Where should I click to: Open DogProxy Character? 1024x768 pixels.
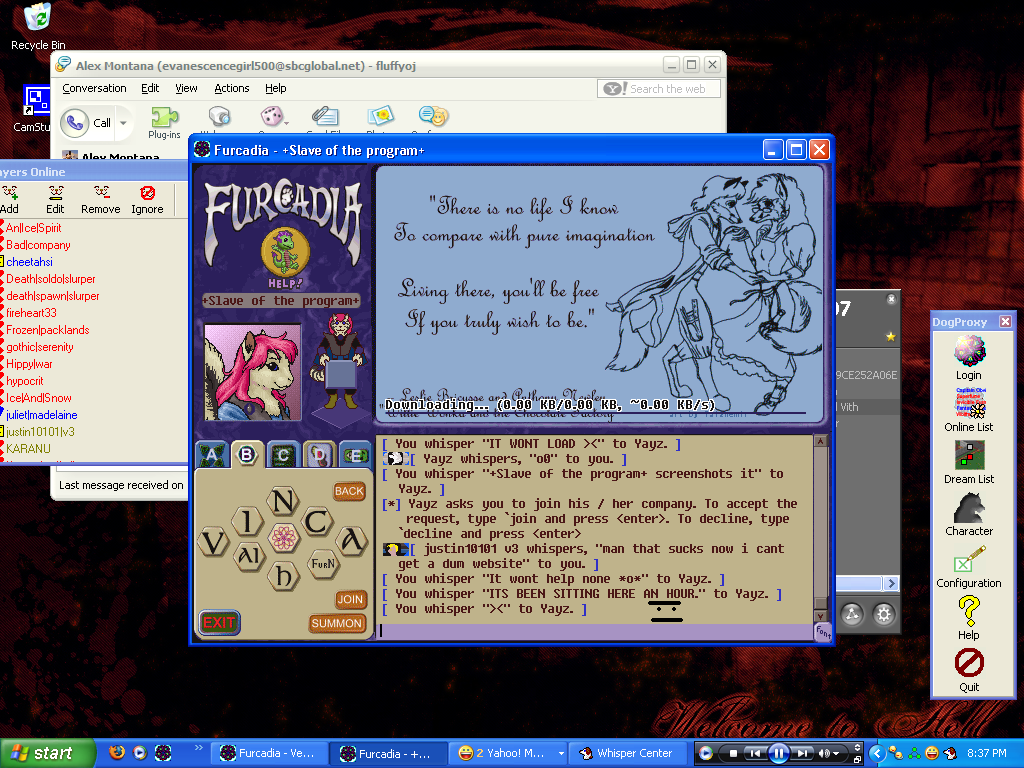coord(968,514)
